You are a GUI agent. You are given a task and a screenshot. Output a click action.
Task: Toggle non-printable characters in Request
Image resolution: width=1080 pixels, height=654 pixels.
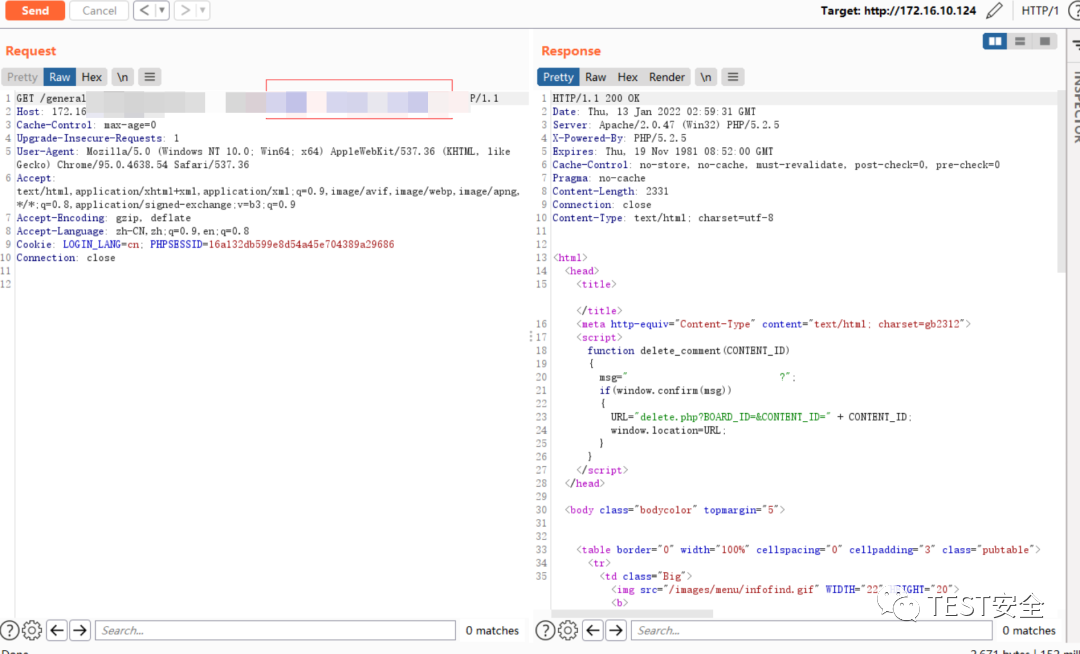click(x=122, y=77)
